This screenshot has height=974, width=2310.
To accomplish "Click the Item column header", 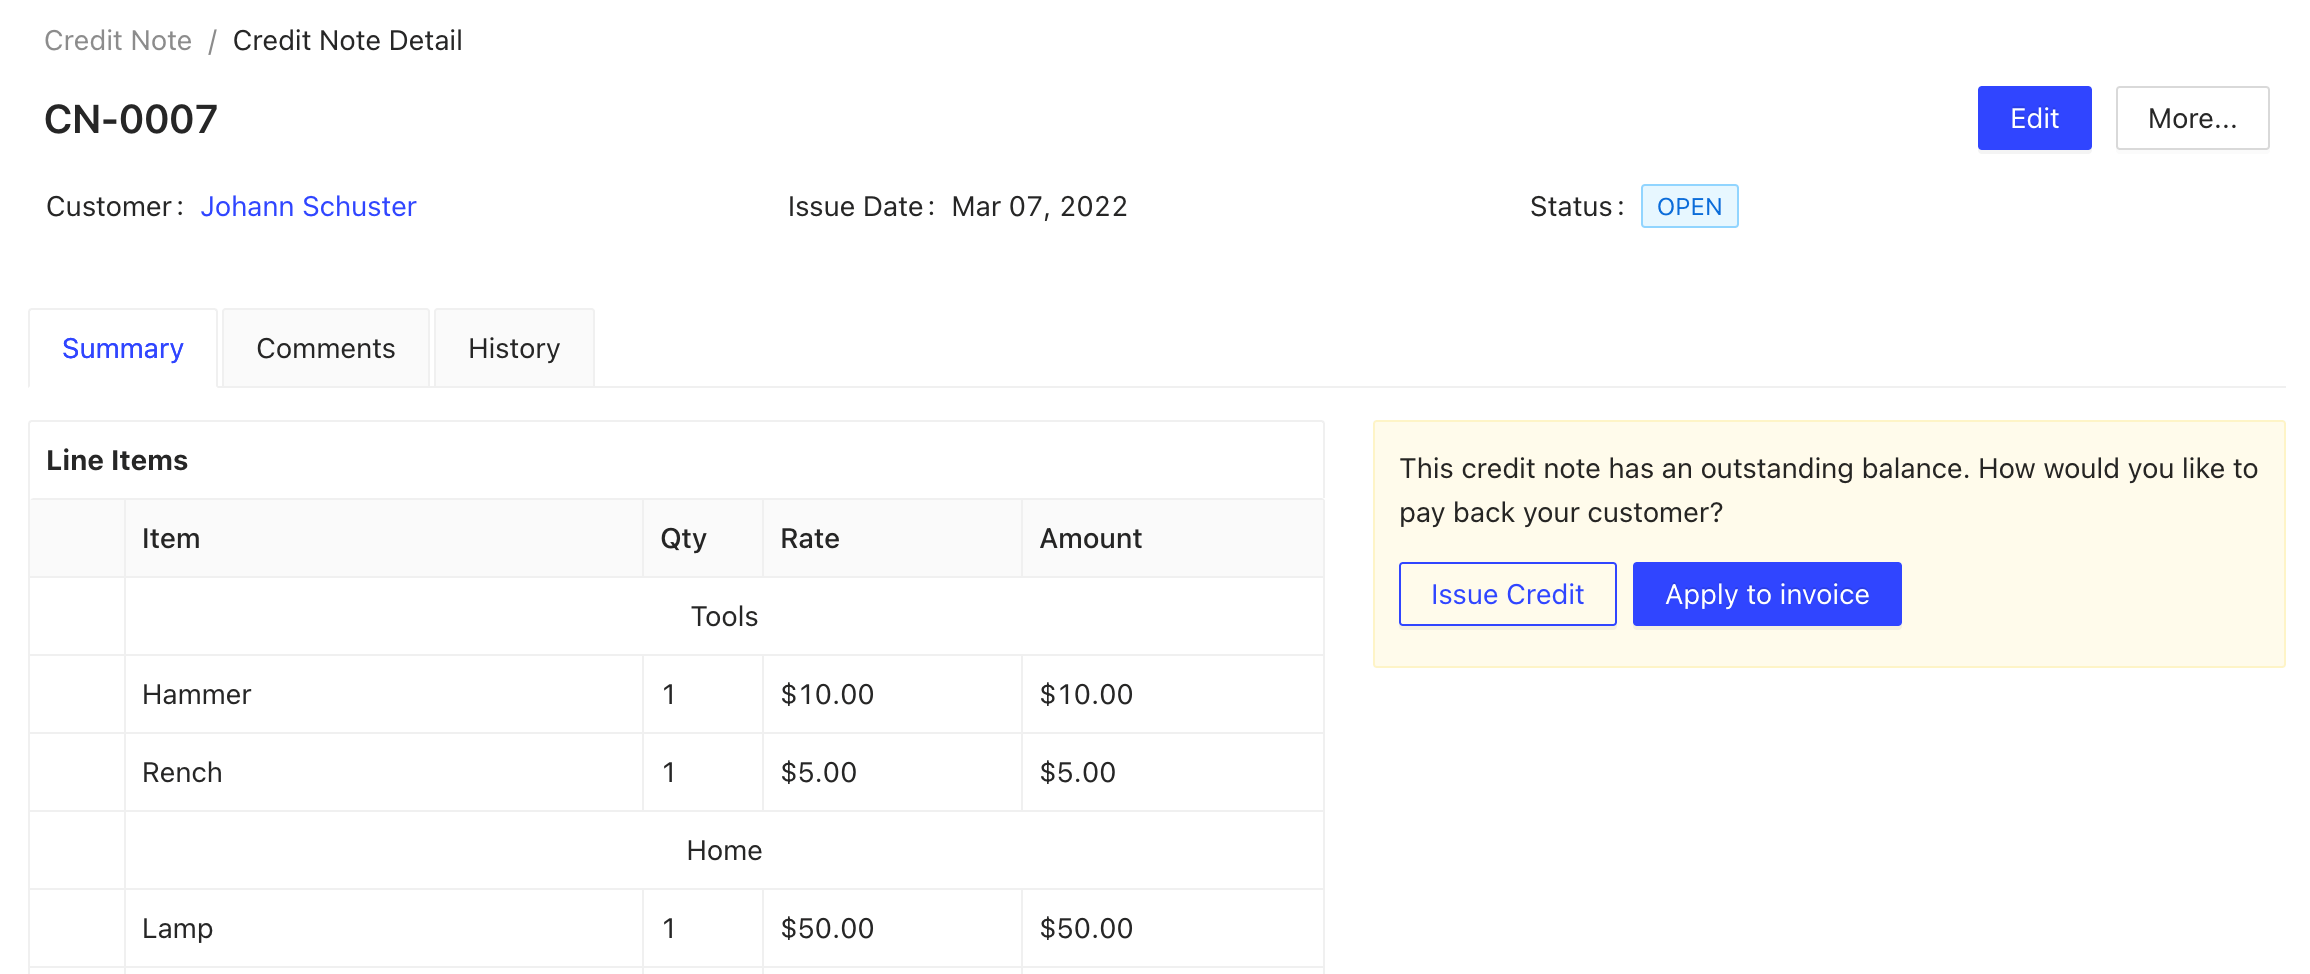I will (171, 538).
